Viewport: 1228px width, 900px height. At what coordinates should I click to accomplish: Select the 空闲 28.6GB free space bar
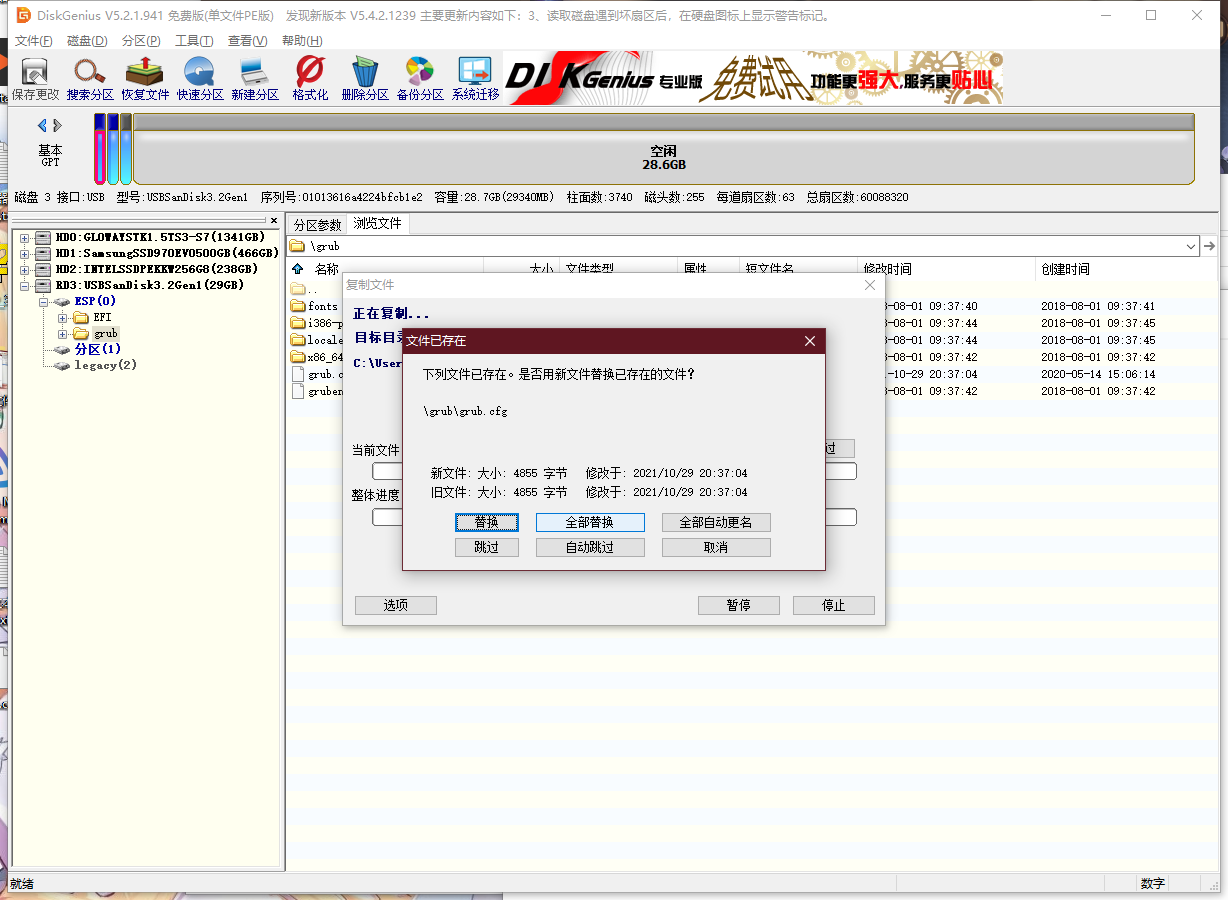coord(663,158)
